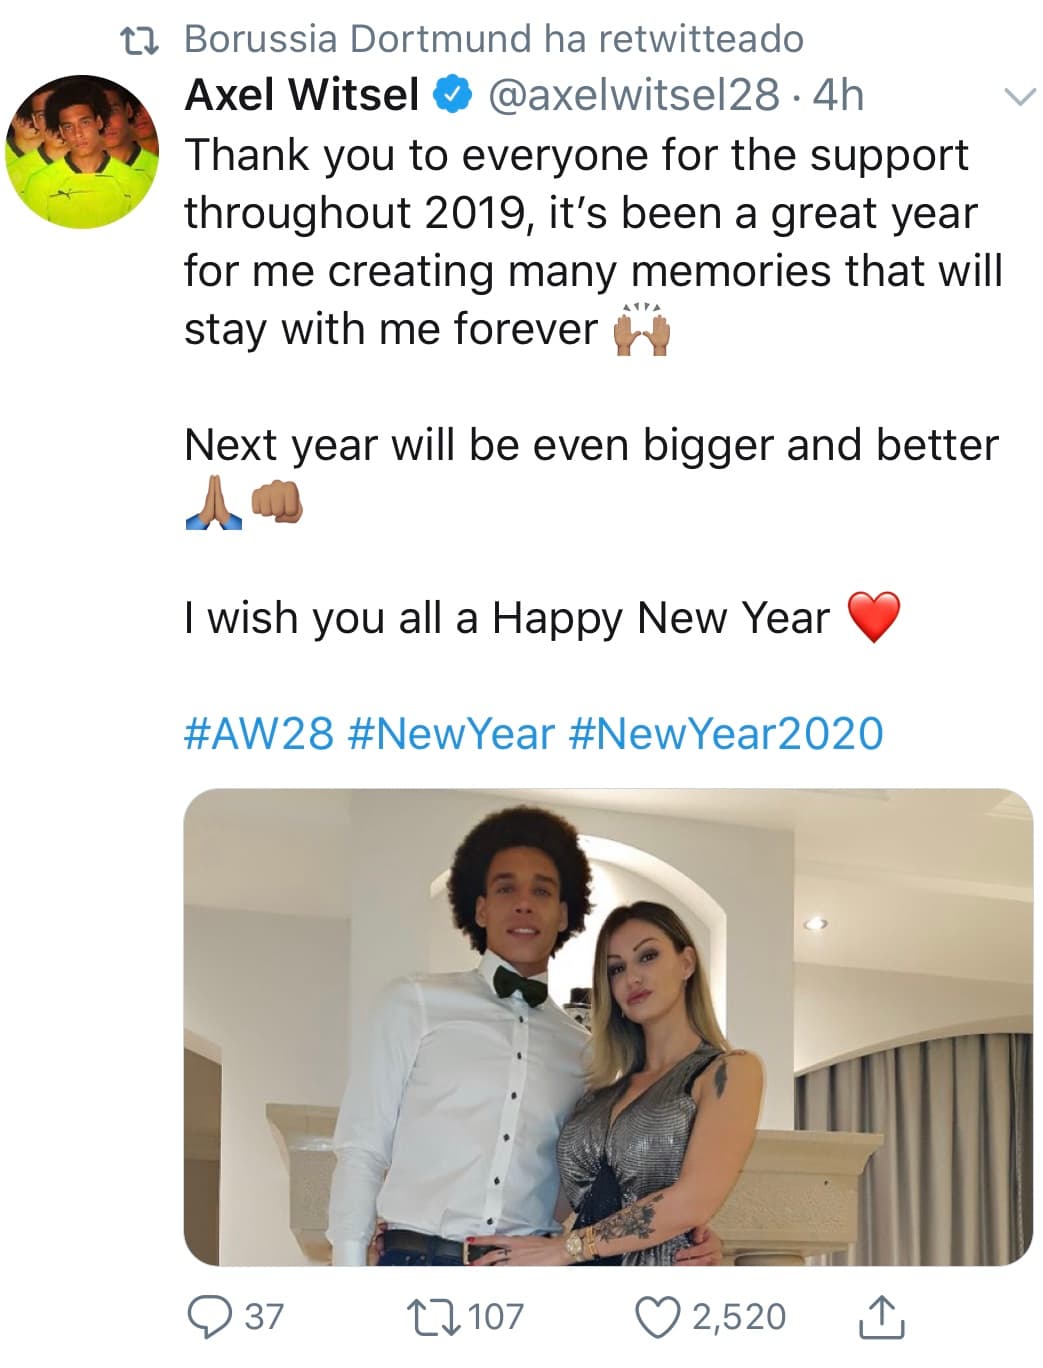1043x1368 pixels.
Task: Open the tweet's 4h timestamp
Action: tap(838, 95)
